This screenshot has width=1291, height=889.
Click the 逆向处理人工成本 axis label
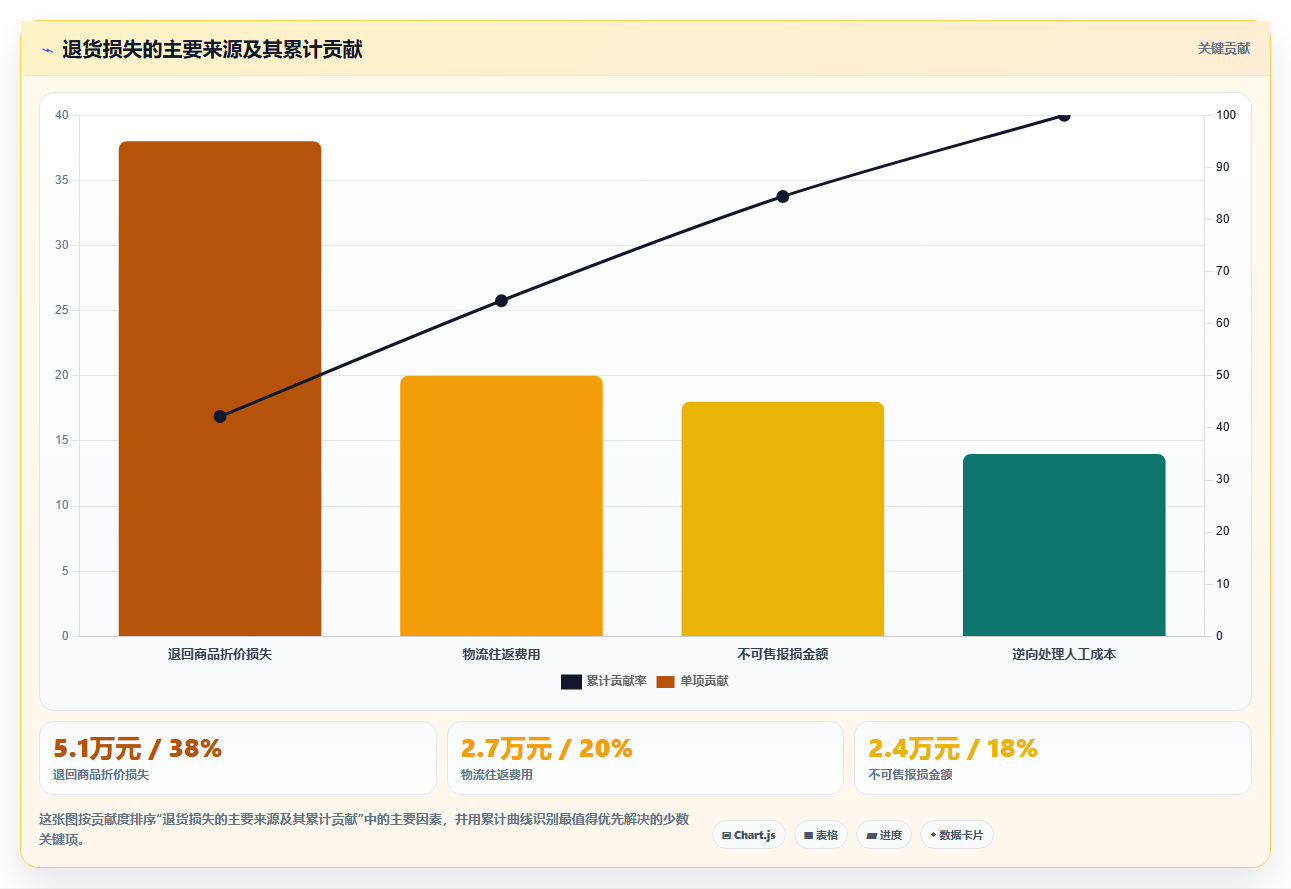click(1064, 654)
